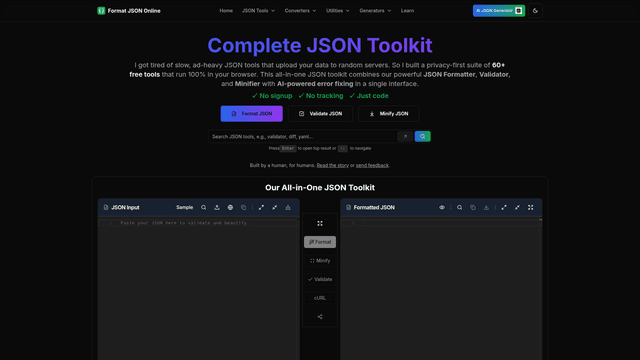Search within the Formatted JSON panel

coord(460,207)
